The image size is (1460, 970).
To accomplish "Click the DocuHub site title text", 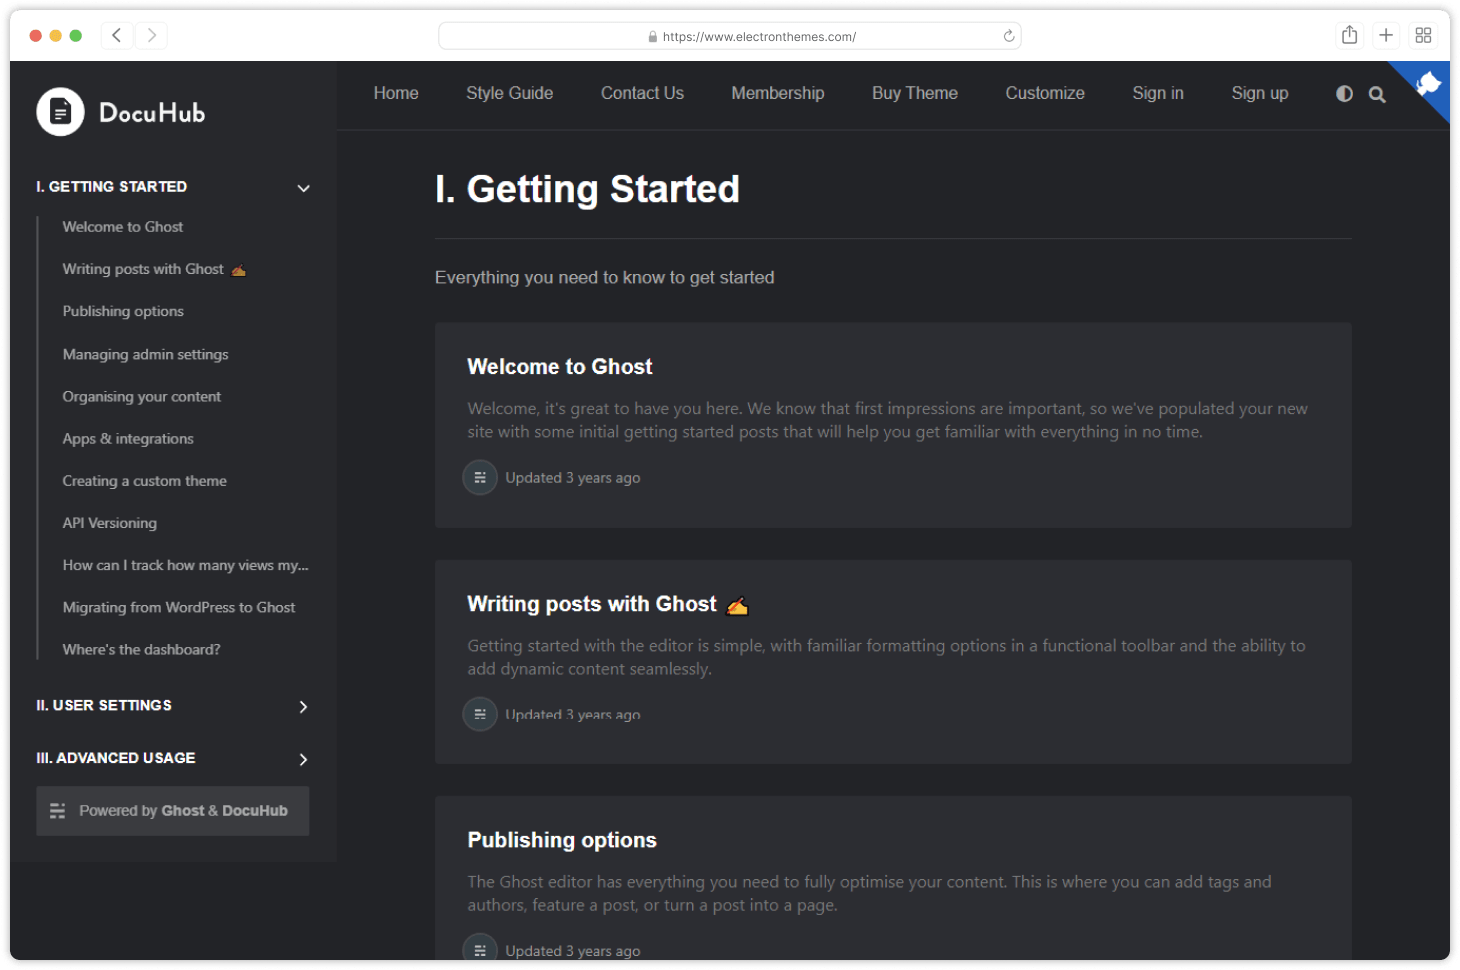I will click(152, 113).
